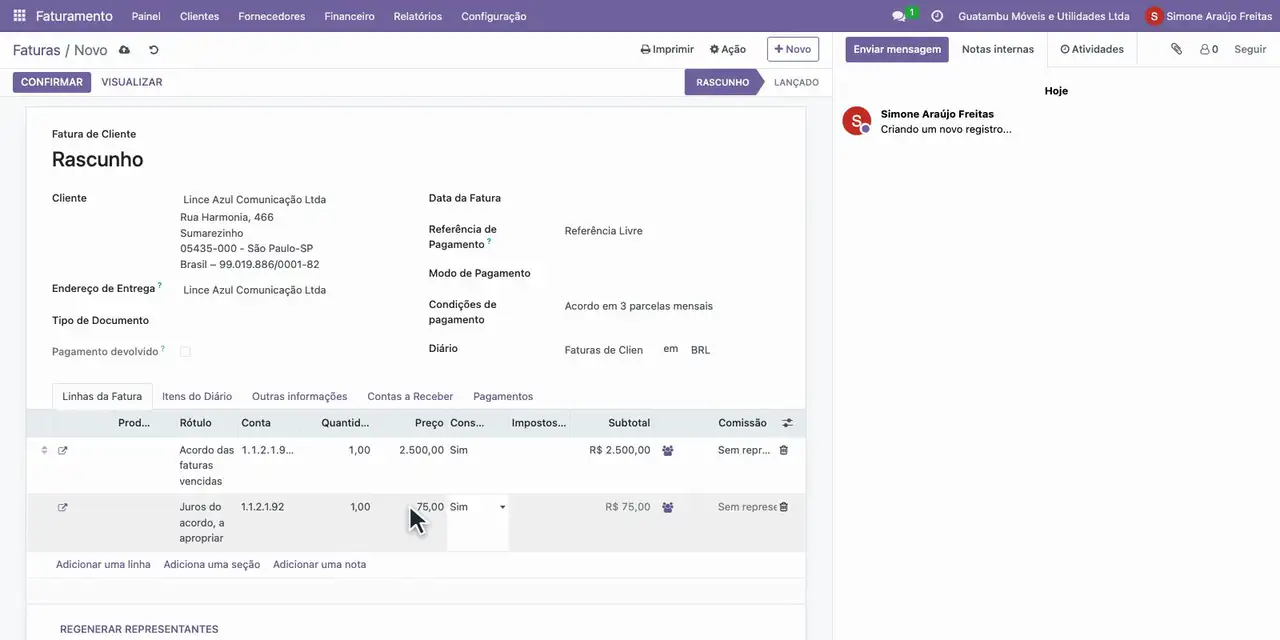This screenshot has width=1280, height=640.
Task: Open the discuss messages icon
Action: pyautogui.click(x=899, y=16)
